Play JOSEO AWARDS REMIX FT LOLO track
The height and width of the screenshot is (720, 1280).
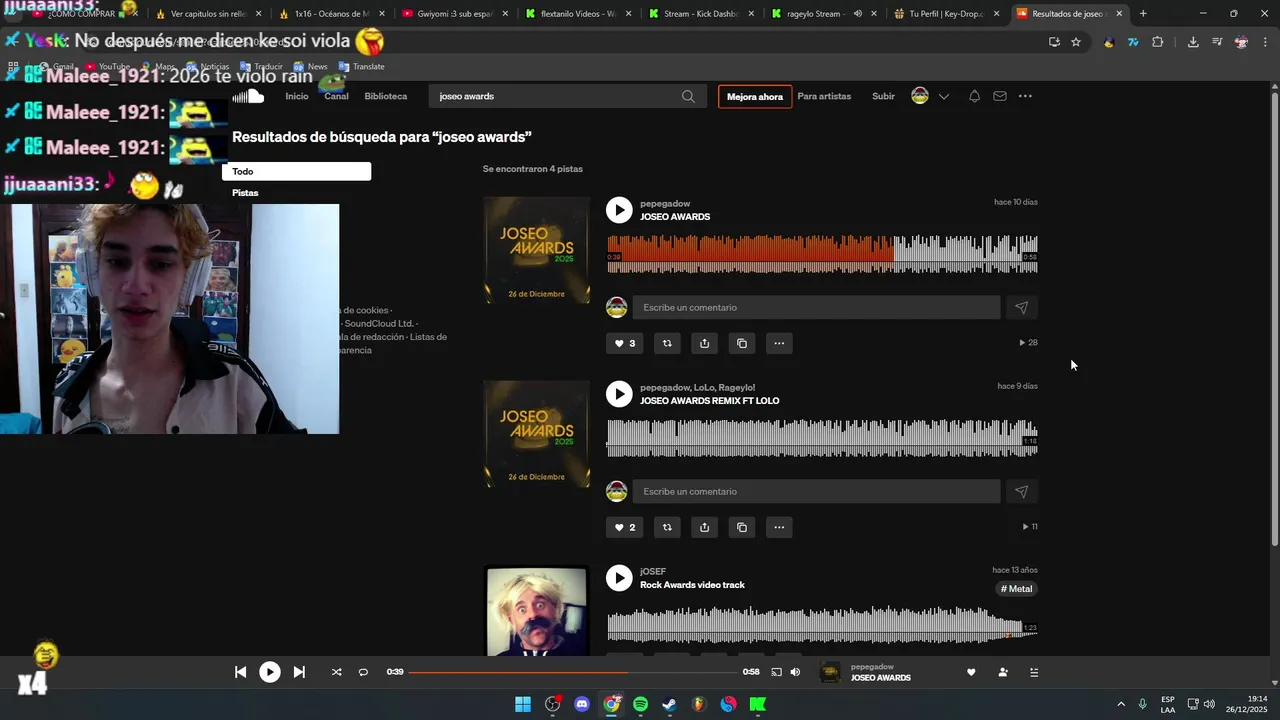pyautogui.click(x=619, y=394)
